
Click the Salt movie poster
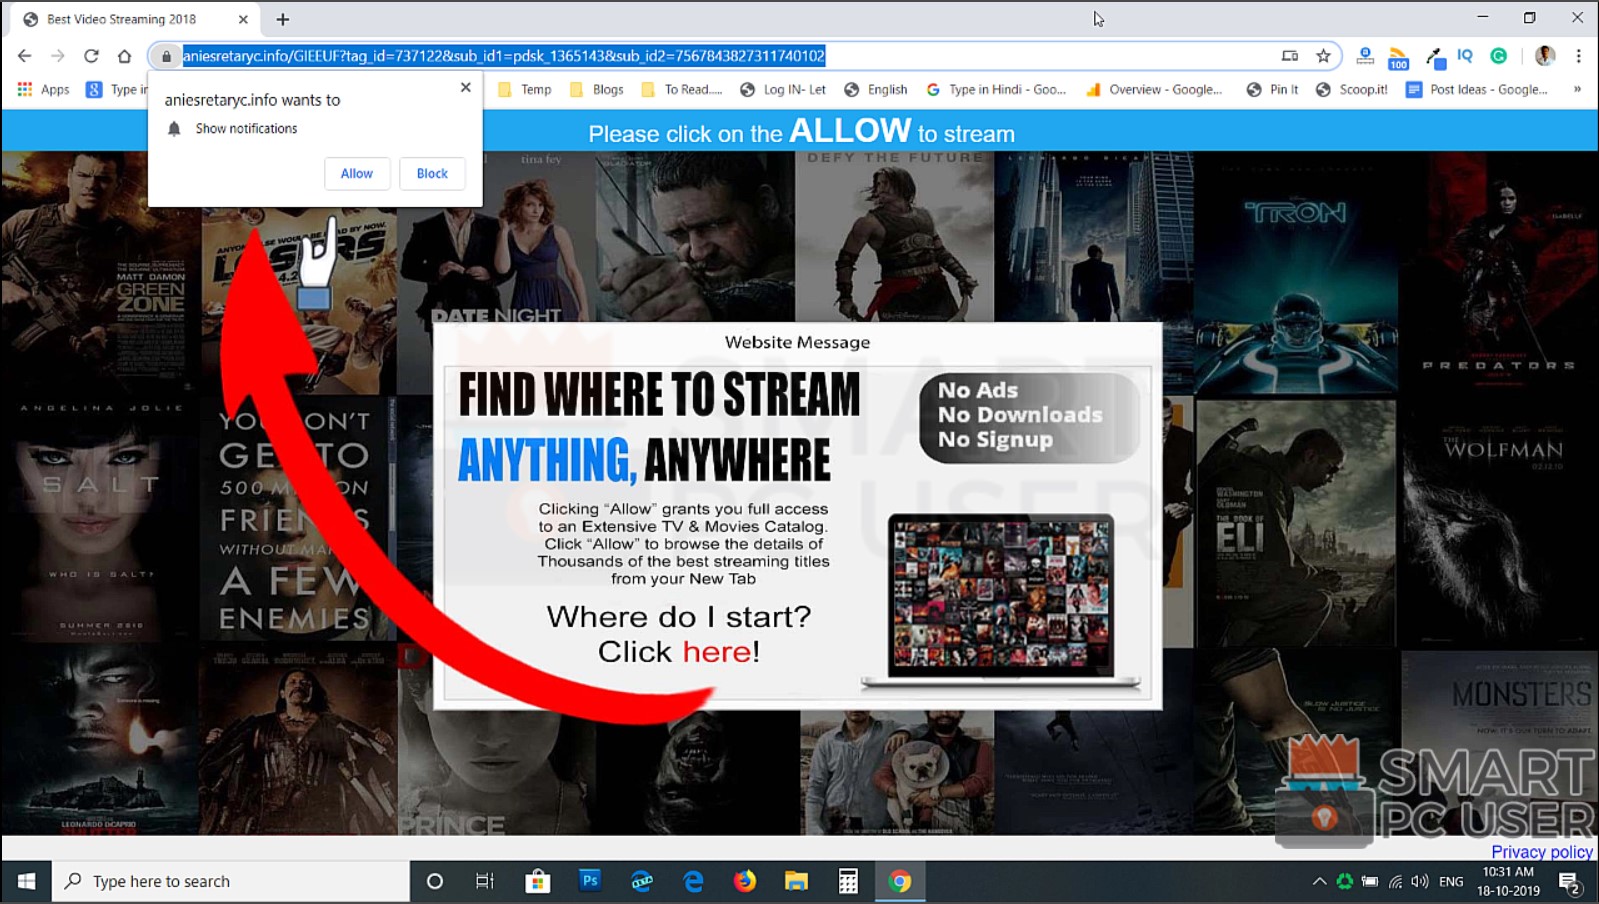click(100, 520)
